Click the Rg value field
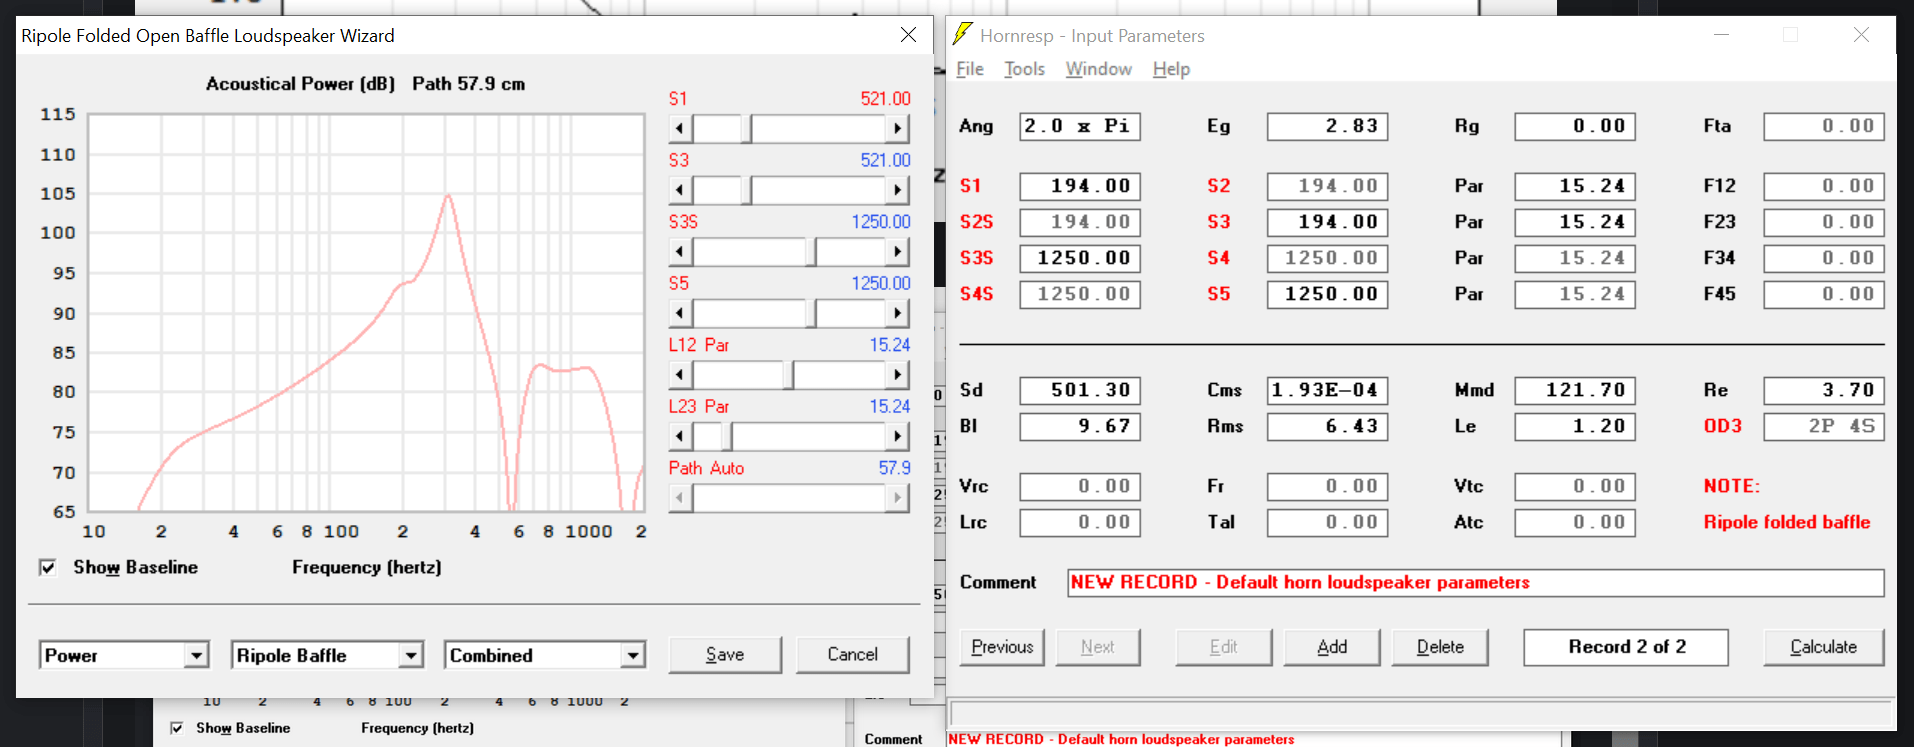This screenshot has height=747, width=1914. (x=1575, y=126)
